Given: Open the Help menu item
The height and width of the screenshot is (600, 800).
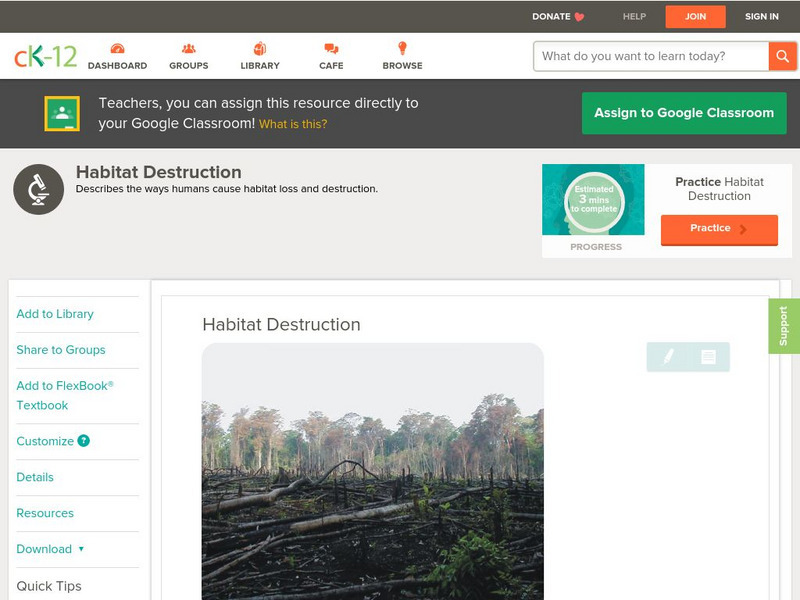Looking at the screenshot, I should pos(634,16).
